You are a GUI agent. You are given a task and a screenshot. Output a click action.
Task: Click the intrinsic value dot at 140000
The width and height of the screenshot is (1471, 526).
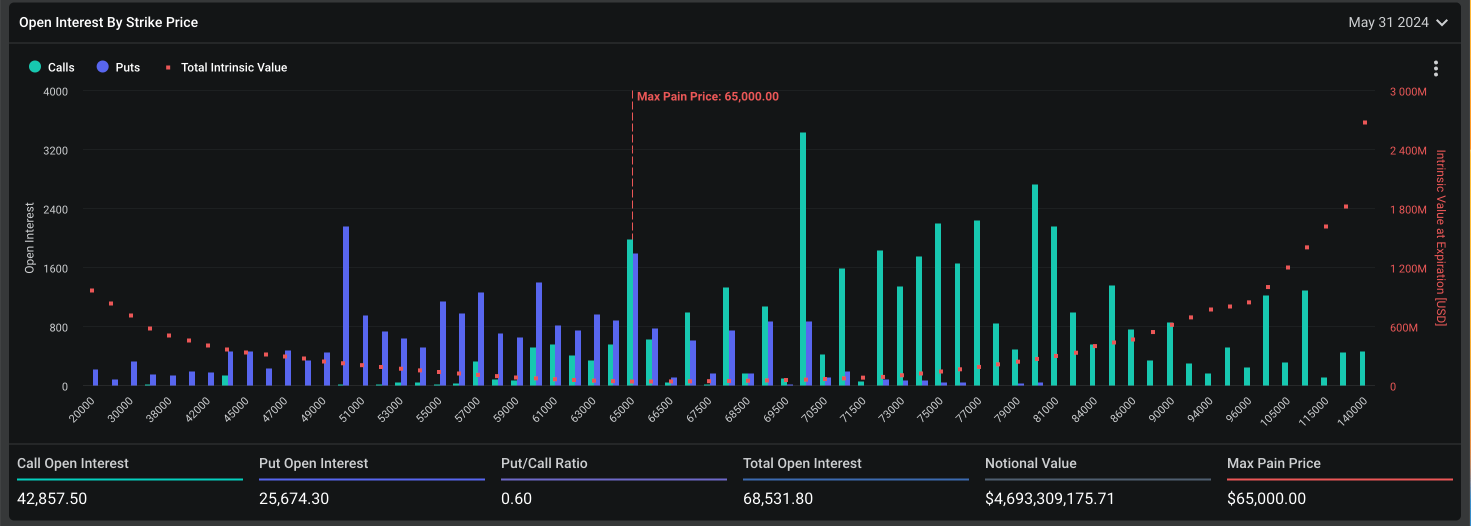click(1365, 123)
